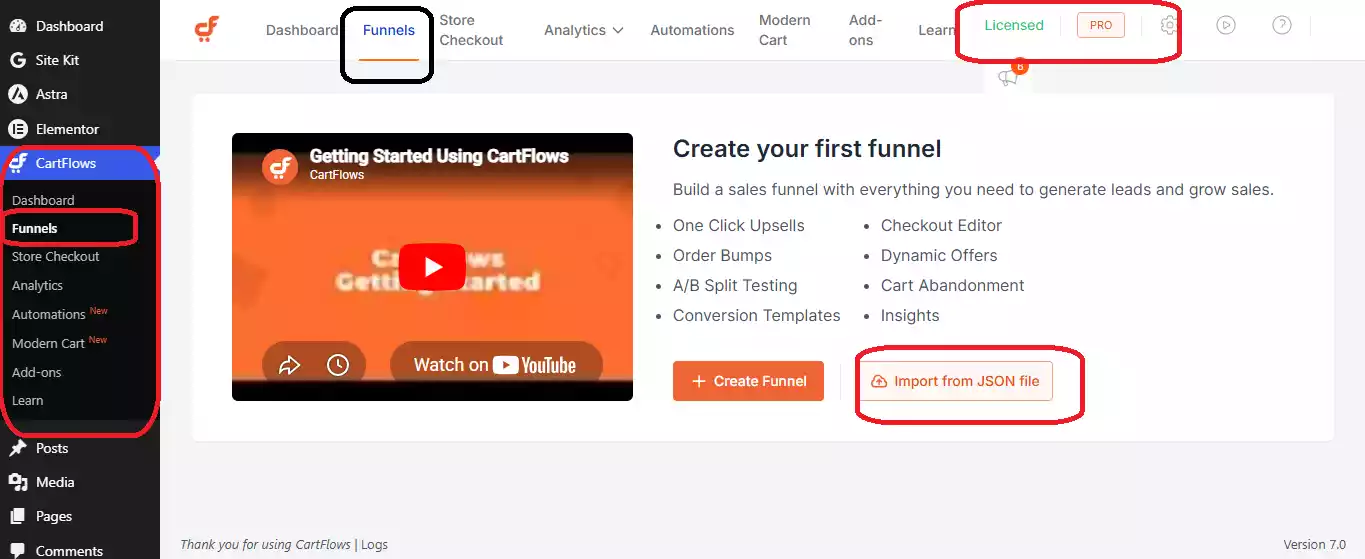The height and width of the screenshot is (559, 1365).
Task: Open the Dashboard tab in top navigation
Action: tap(302, 30)
